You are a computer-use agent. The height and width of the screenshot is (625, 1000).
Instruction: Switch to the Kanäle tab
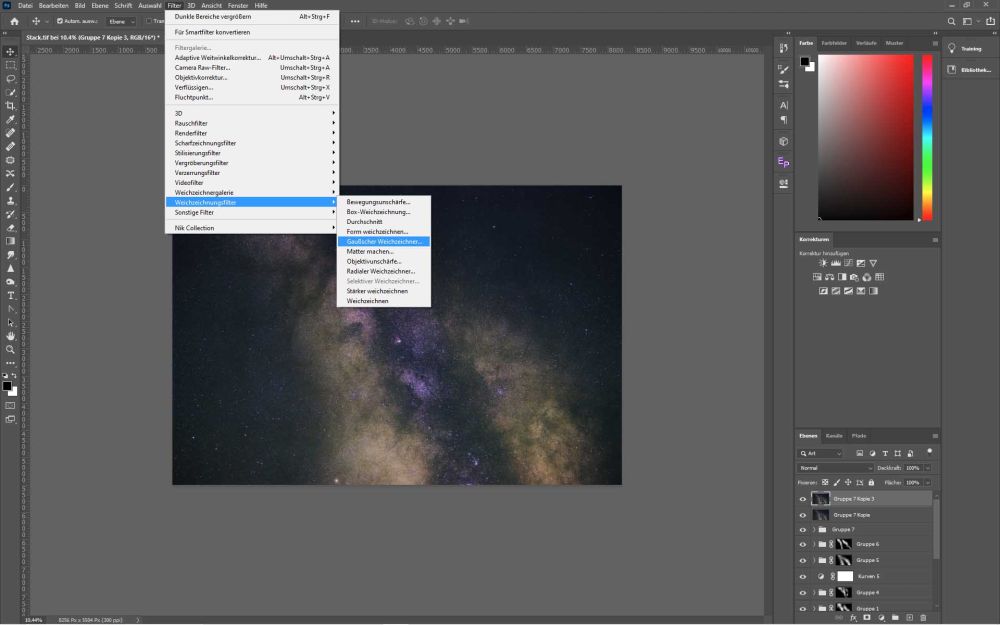click(834, 435)
